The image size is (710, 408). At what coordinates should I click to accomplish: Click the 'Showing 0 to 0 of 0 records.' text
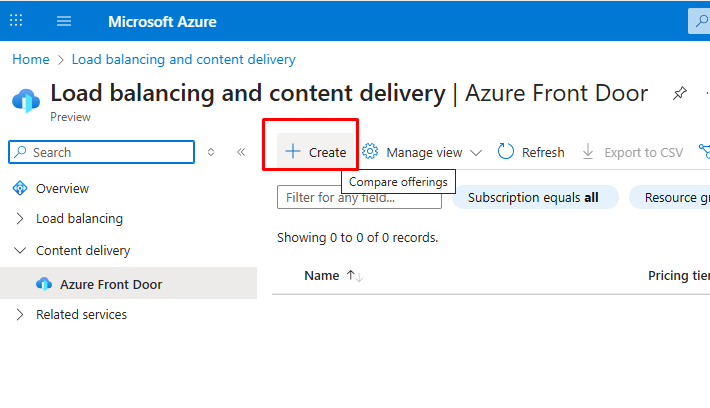(x=358, y=238)
